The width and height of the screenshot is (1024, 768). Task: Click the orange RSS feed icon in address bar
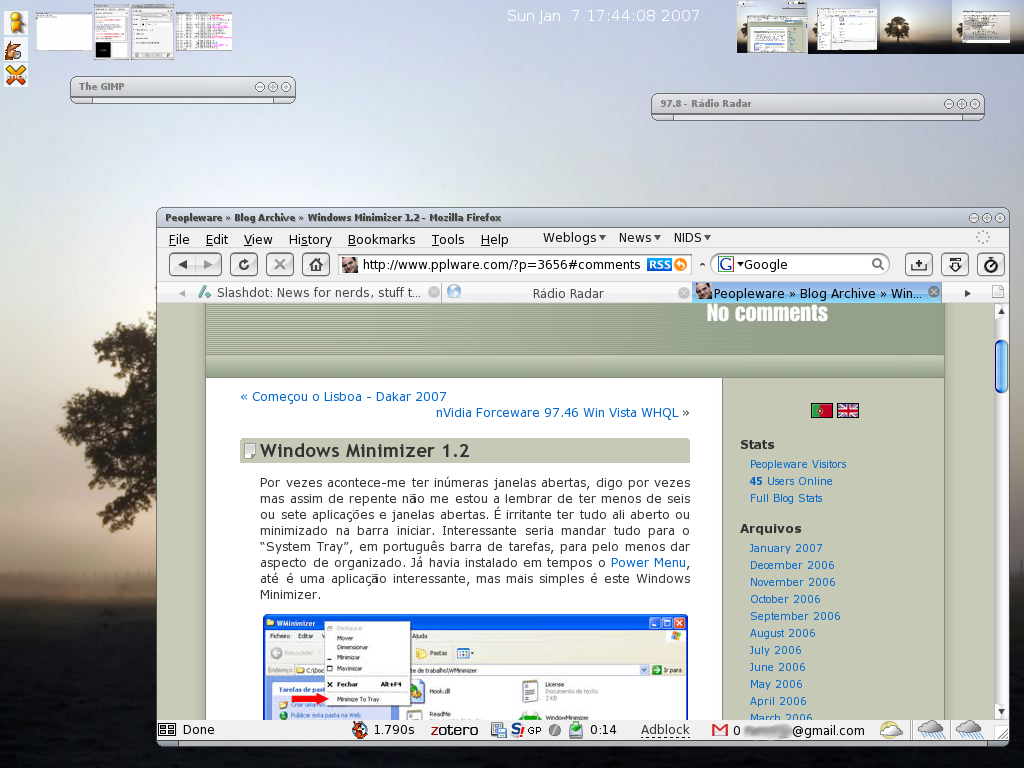click(x=681, y=265)
